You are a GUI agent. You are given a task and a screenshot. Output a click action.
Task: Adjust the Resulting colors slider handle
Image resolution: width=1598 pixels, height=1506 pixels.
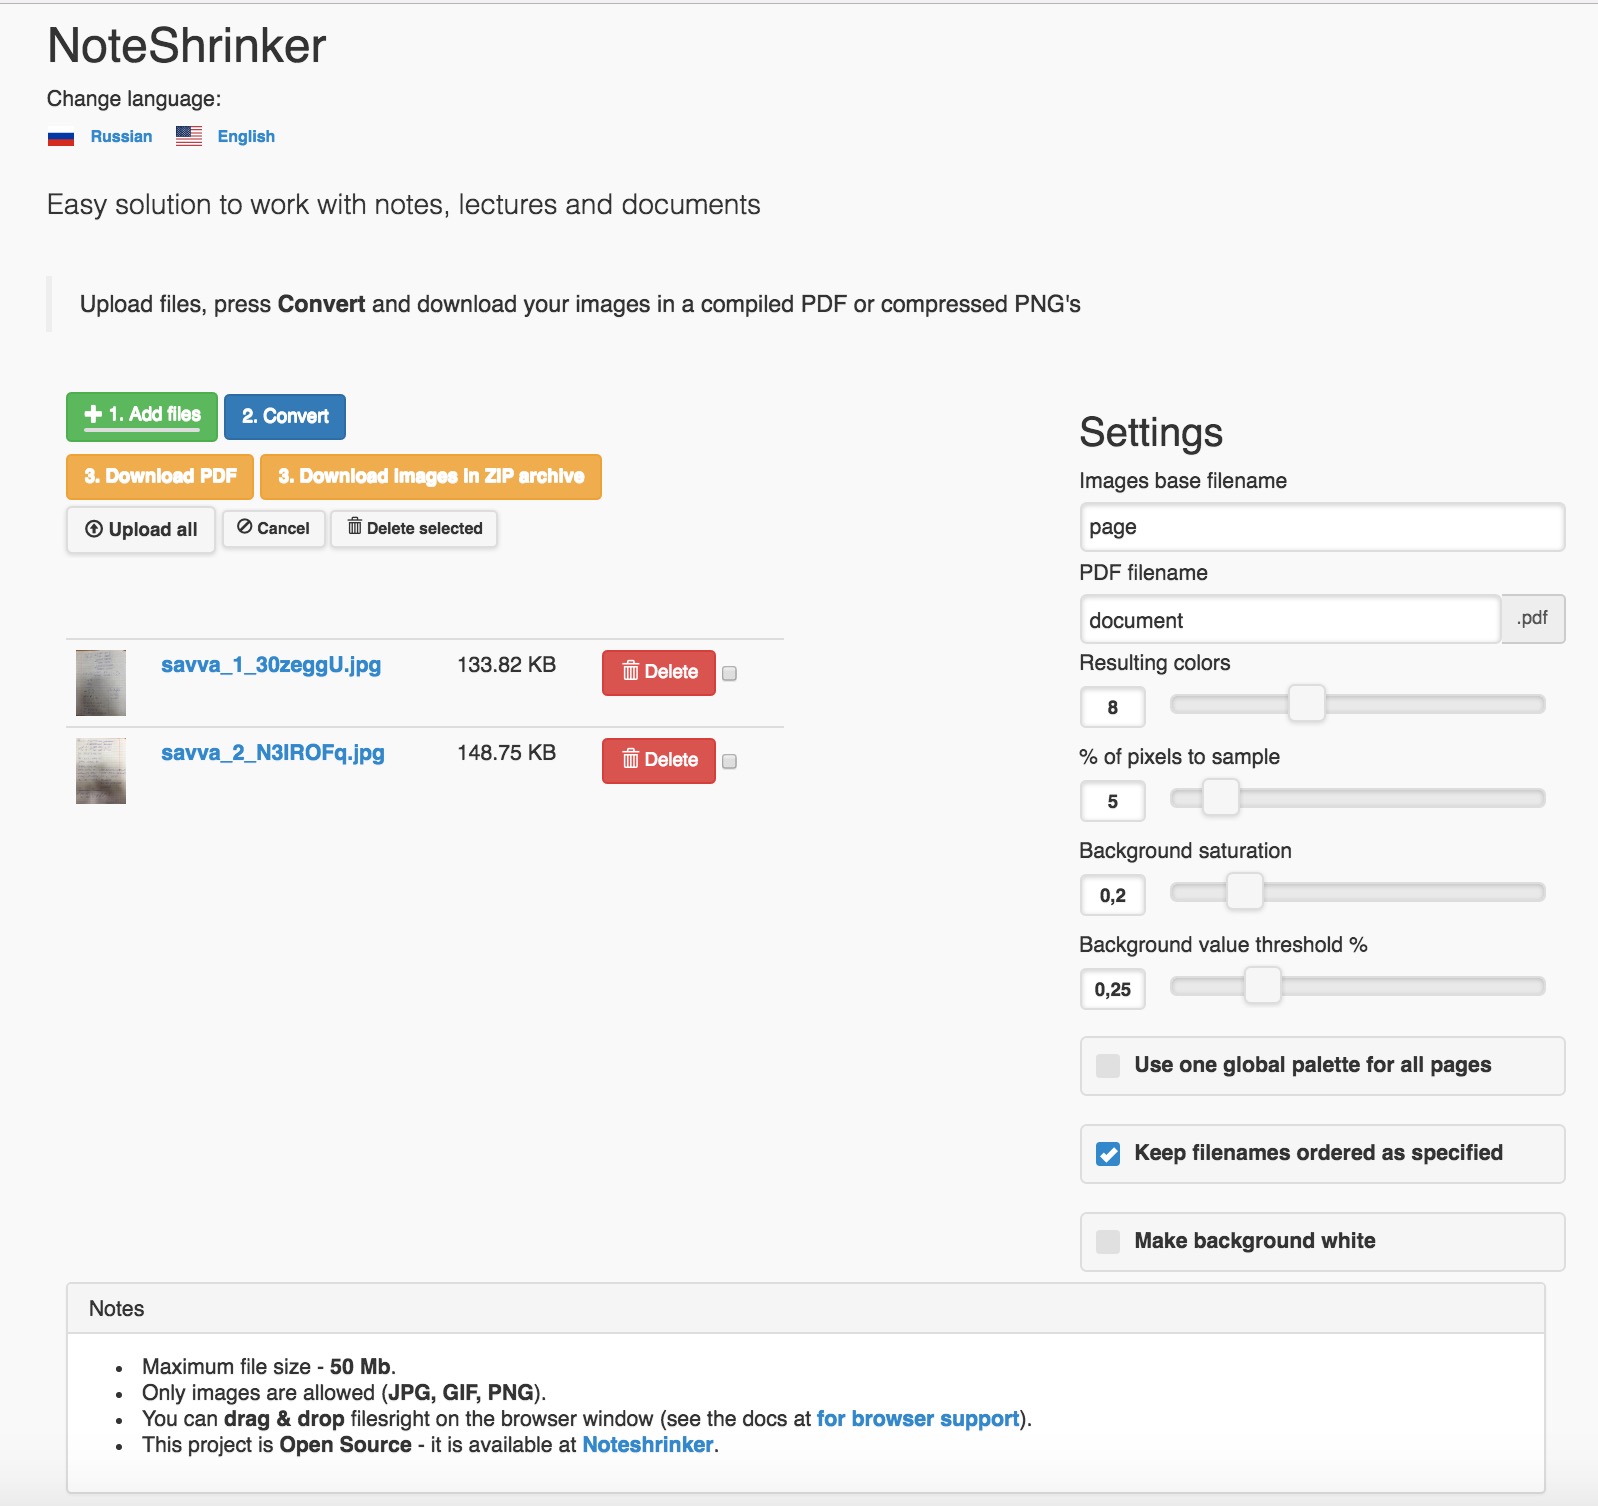point(1306,704)
